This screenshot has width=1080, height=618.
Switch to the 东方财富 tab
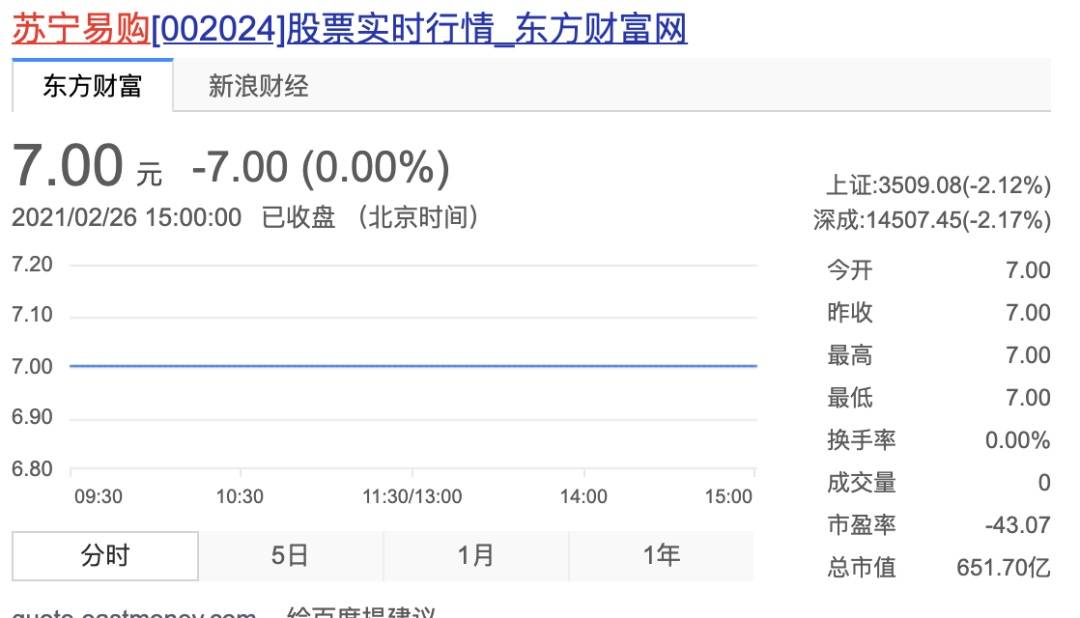(x=92, y=86)
